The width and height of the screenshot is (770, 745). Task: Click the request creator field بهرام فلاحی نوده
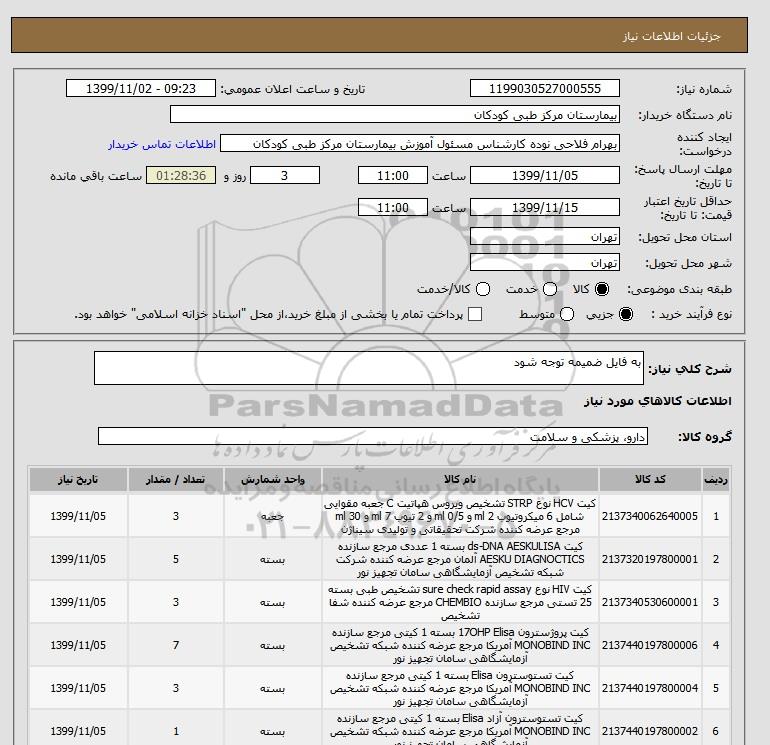(x=420, y=144)
